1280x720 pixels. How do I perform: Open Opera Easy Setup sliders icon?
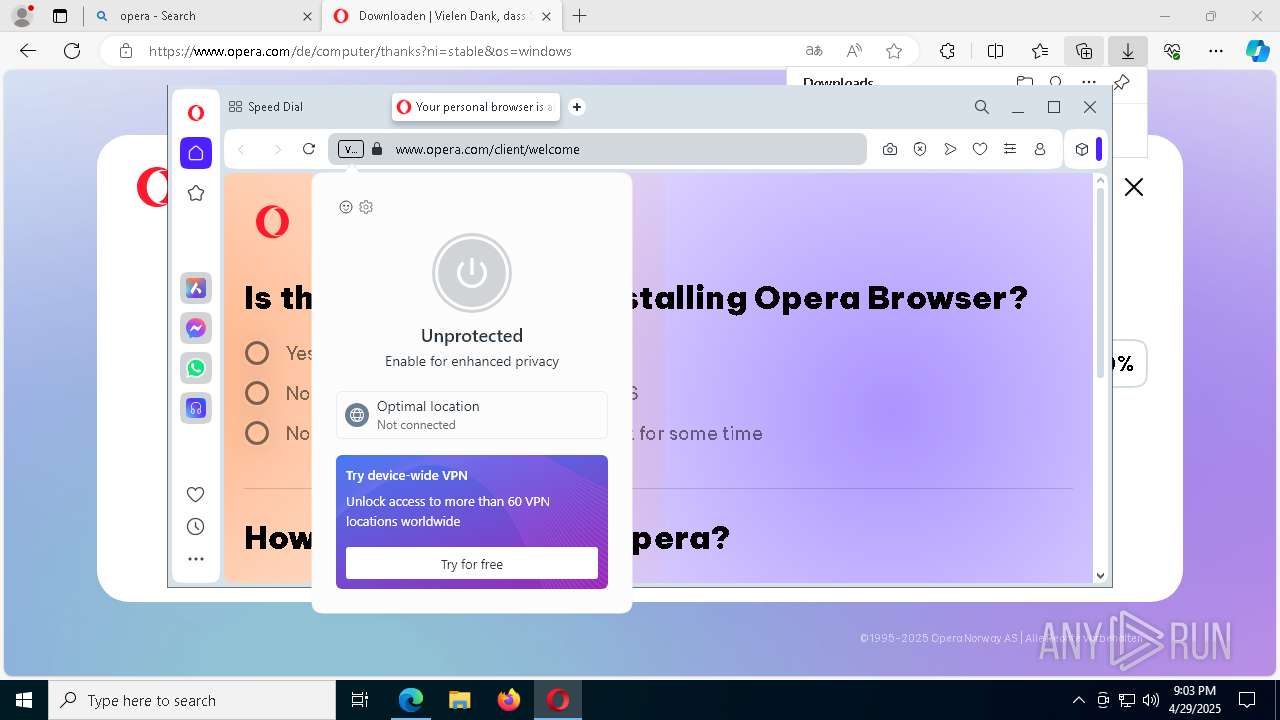click(x=1010, y=149)
